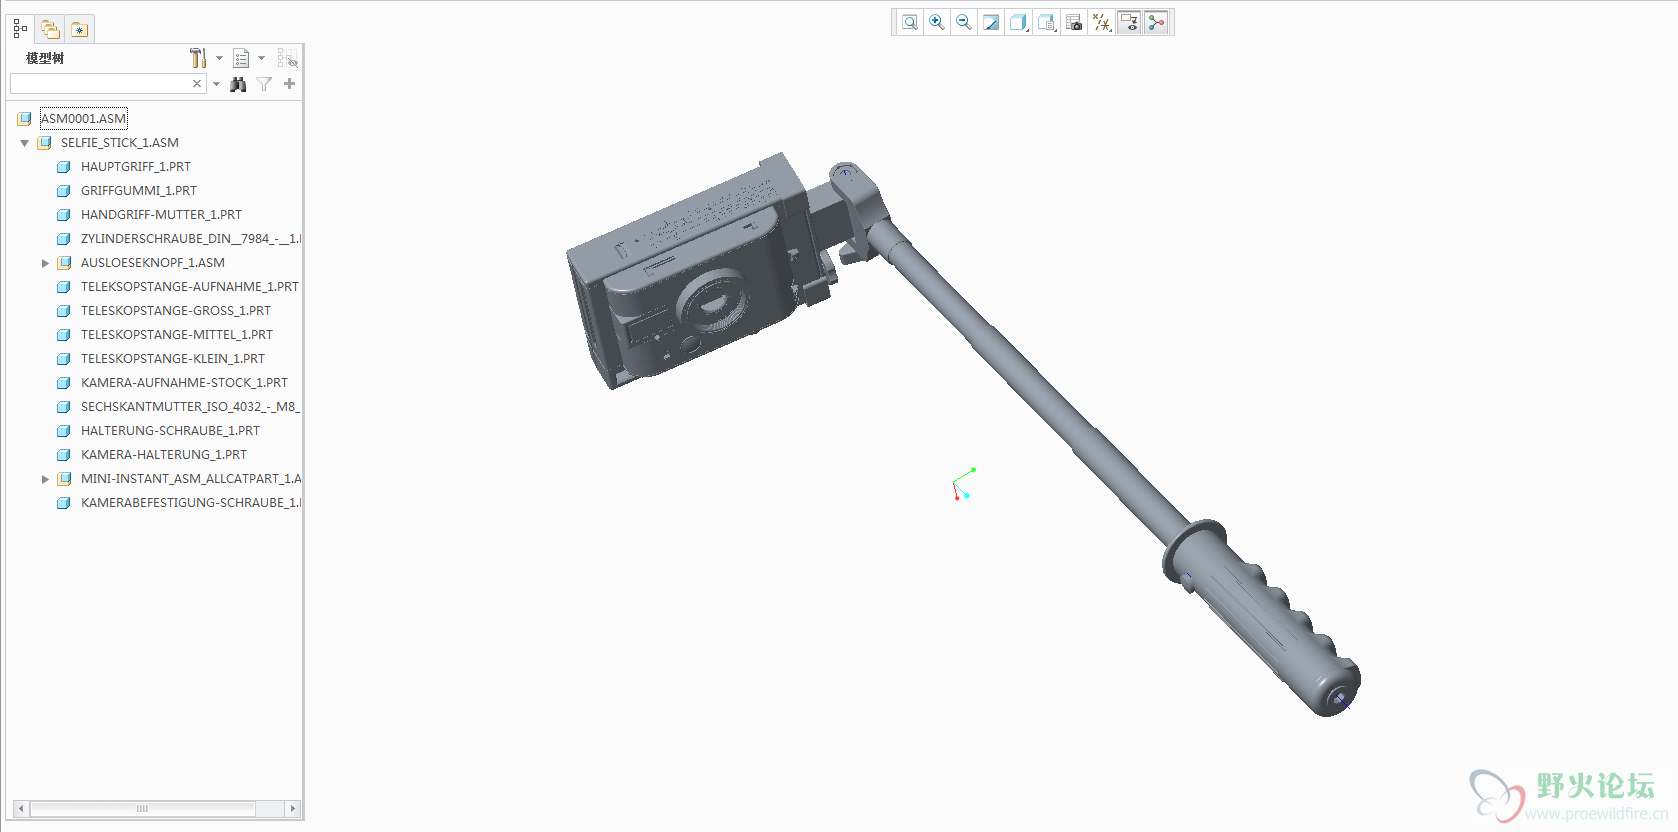Image resolution: width=1678 pixels, height=832 pixels.
Task: Click the Repaint screen icon
Action: tap(991, 22)
